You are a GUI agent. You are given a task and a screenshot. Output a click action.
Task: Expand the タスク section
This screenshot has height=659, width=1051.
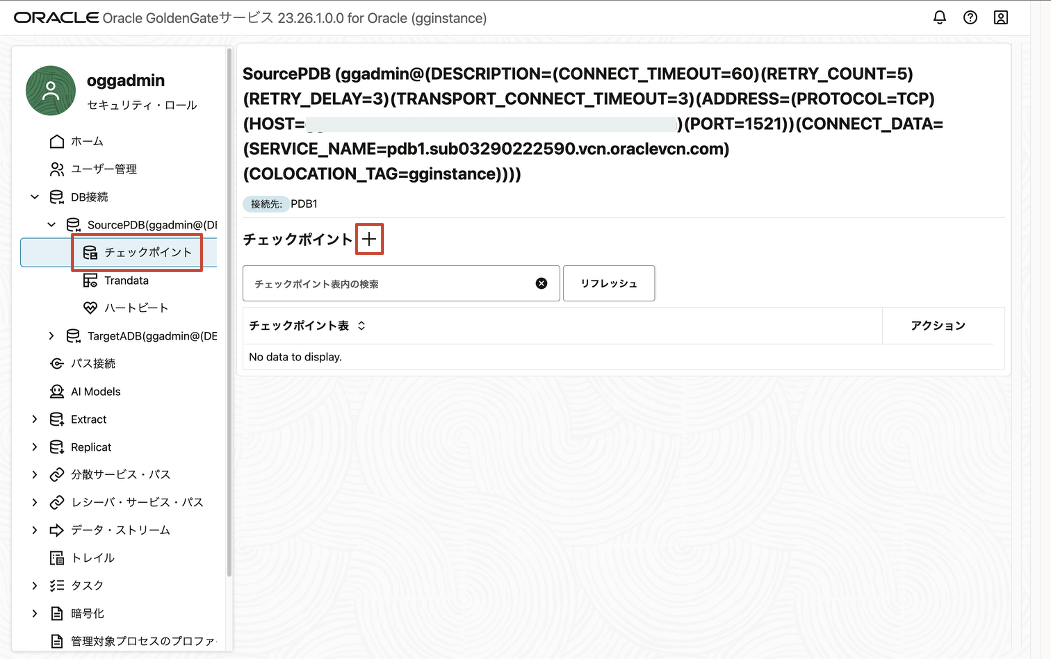point(35,585)
